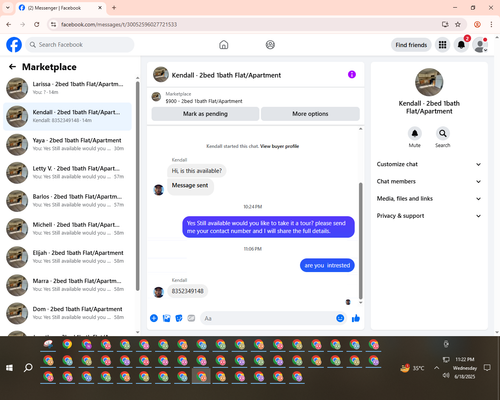Click the 'are you intrested' message bubble
500x400 pixels.
327,265
